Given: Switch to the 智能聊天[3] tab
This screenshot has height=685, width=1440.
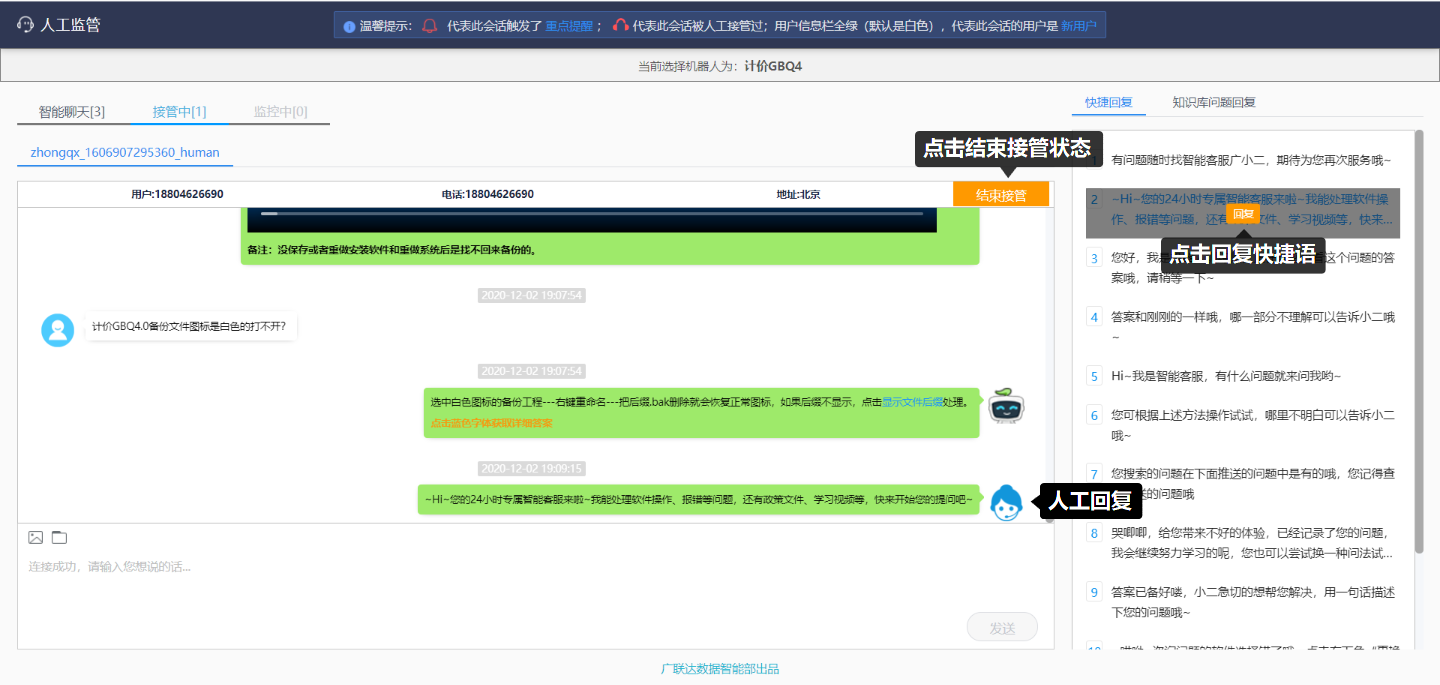Looking at the screenshot, I should pyautogui.click(x=72, y=112).
